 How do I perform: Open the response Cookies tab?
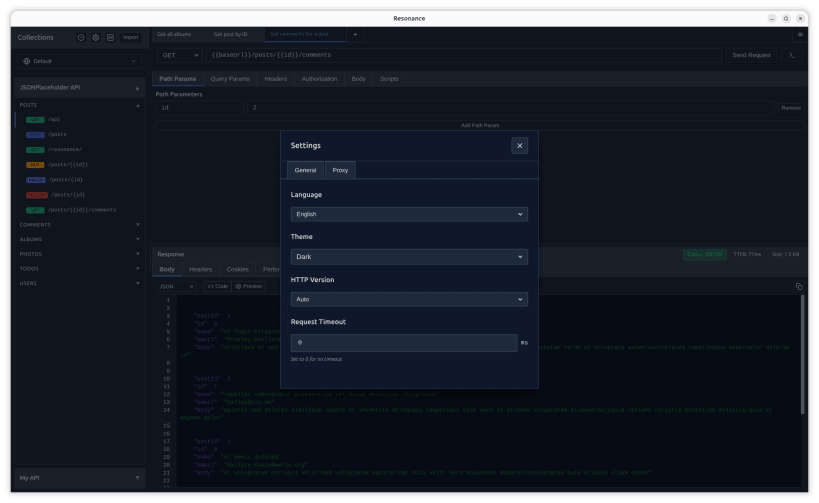click(237, 270)
